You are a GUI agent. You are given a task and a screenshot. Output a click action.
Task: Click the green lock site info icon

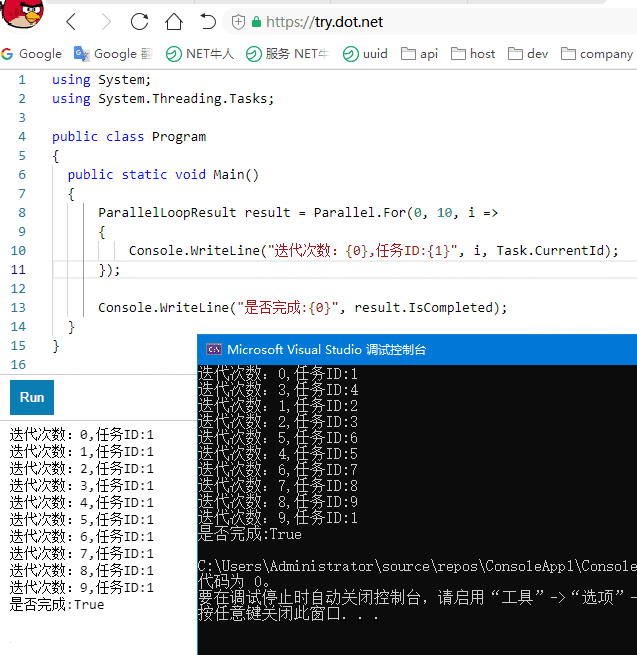pyautogui.click(x=257, y=22)
